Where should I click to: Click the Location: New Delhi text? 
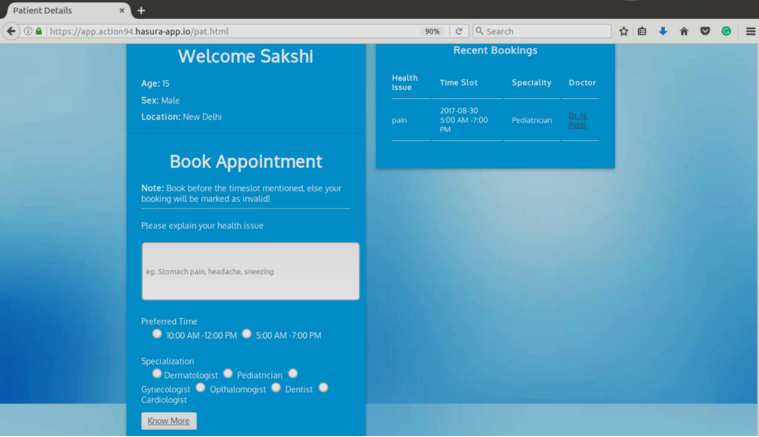(182, 117)
